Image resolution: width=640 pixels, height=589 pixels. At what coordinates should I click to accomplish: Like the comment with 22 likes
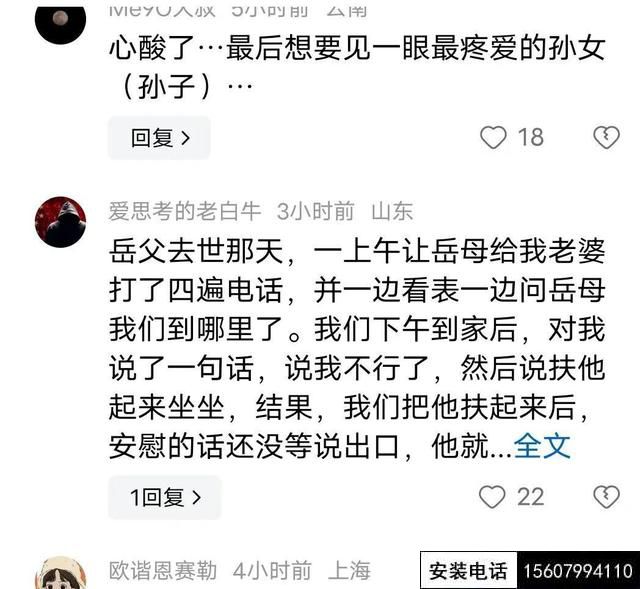(492, 497)
